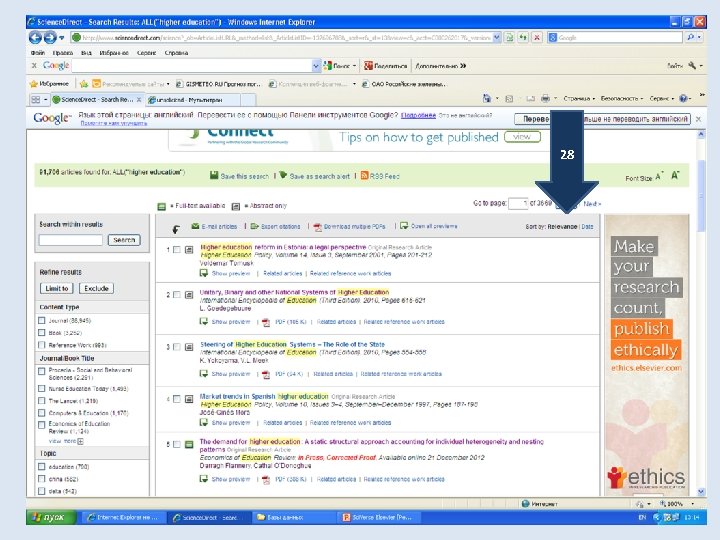Click Next page link
Image resolution: width=720 pixels, height=540 pixels.
(x=592, y=204)
